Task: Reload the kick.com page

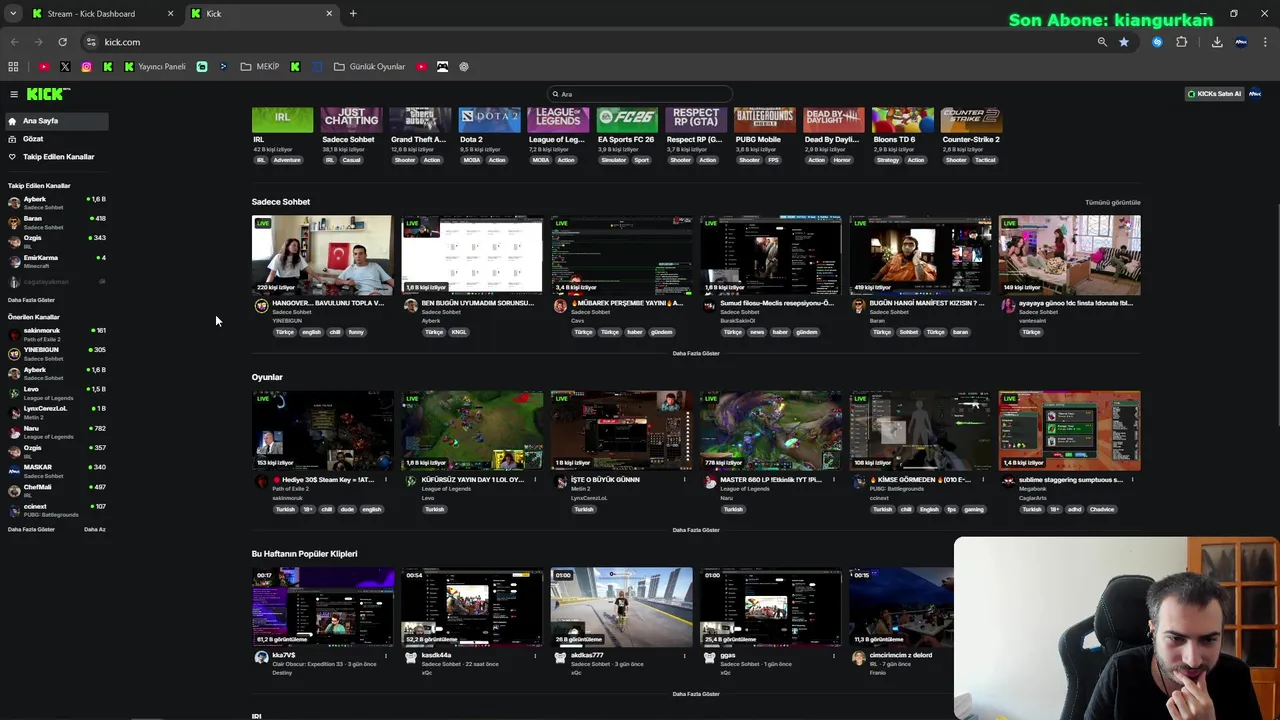Action: pos(62,42)
